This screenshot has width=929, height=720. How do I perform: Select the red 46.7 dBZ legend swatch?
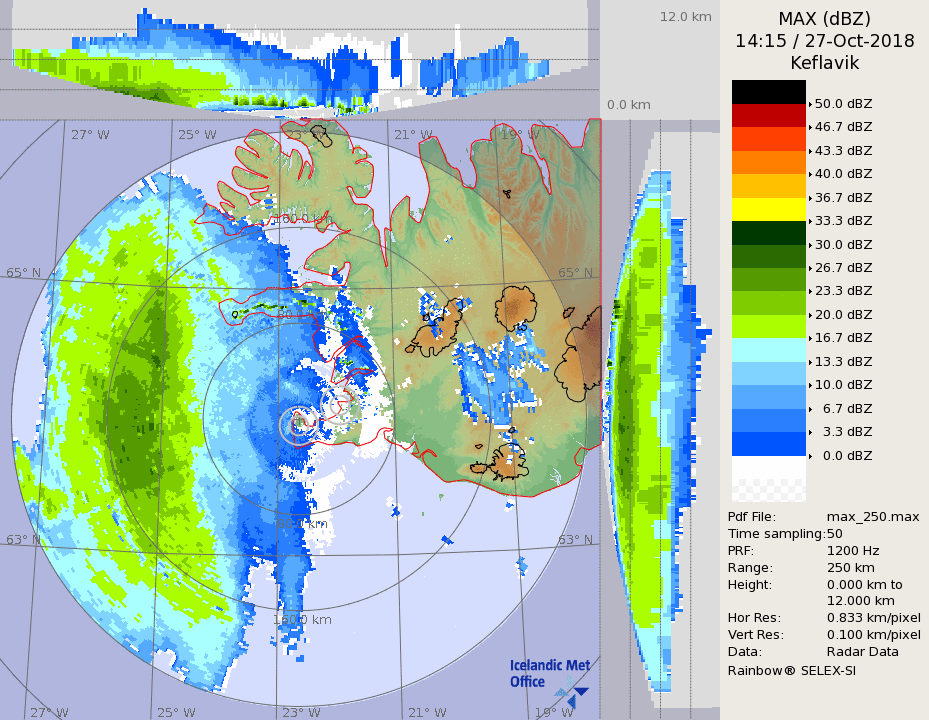pos(768,116)
